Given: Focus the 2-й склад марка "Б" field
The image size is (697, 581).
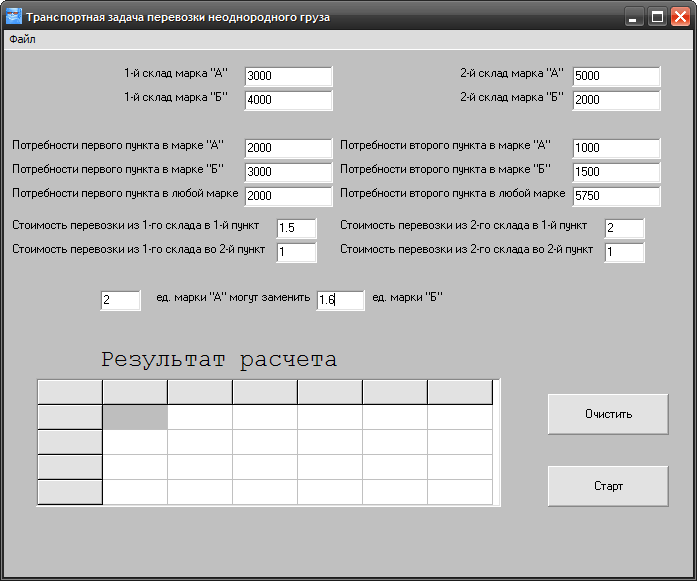Looking at the screenshot, I should tap(616, 100).
